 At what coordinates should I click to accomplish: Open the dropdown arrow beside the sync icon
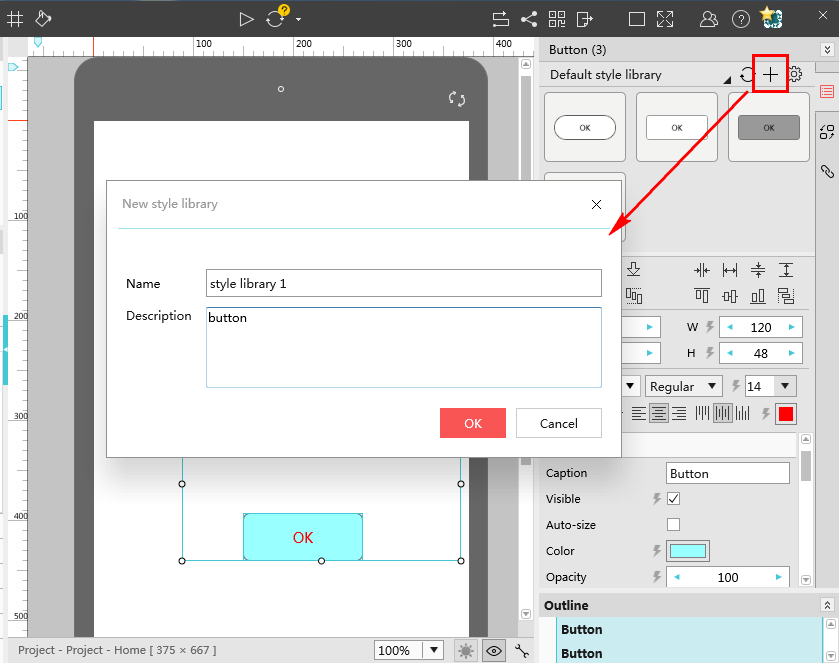(299, 20)
